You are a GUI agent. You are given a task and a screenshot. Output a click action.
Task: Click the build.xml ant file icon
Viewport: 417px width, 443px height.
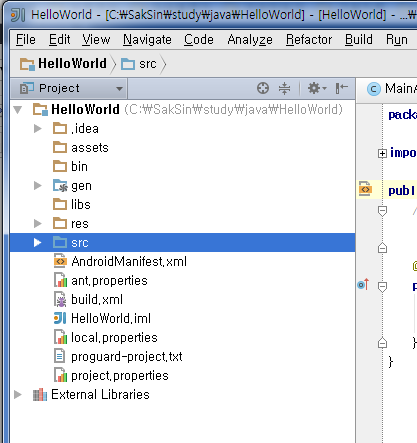click(x=60, y=299)
